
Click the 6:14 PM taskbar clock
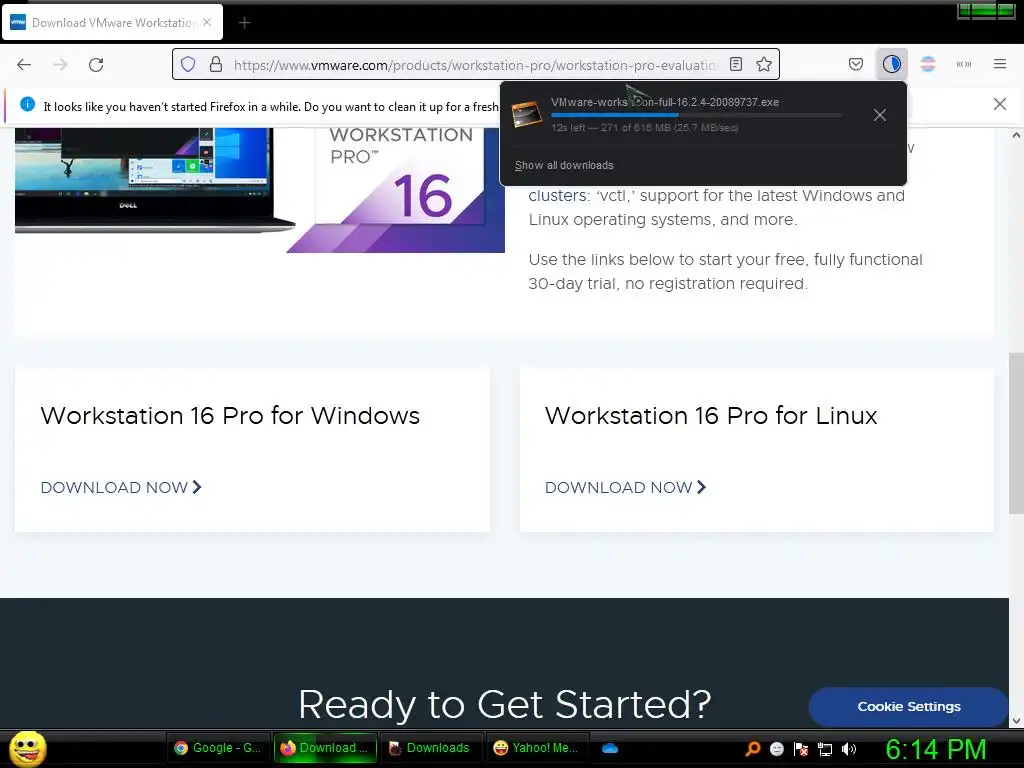(x=935, y=748)
